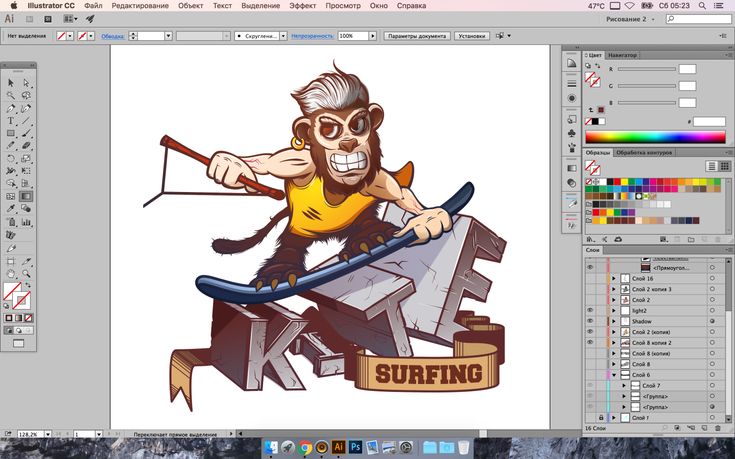Image resolution: width=735 pixels, height=459 pixels.
Task: Open the Symbols panel club icon
Action: point(571,134)
